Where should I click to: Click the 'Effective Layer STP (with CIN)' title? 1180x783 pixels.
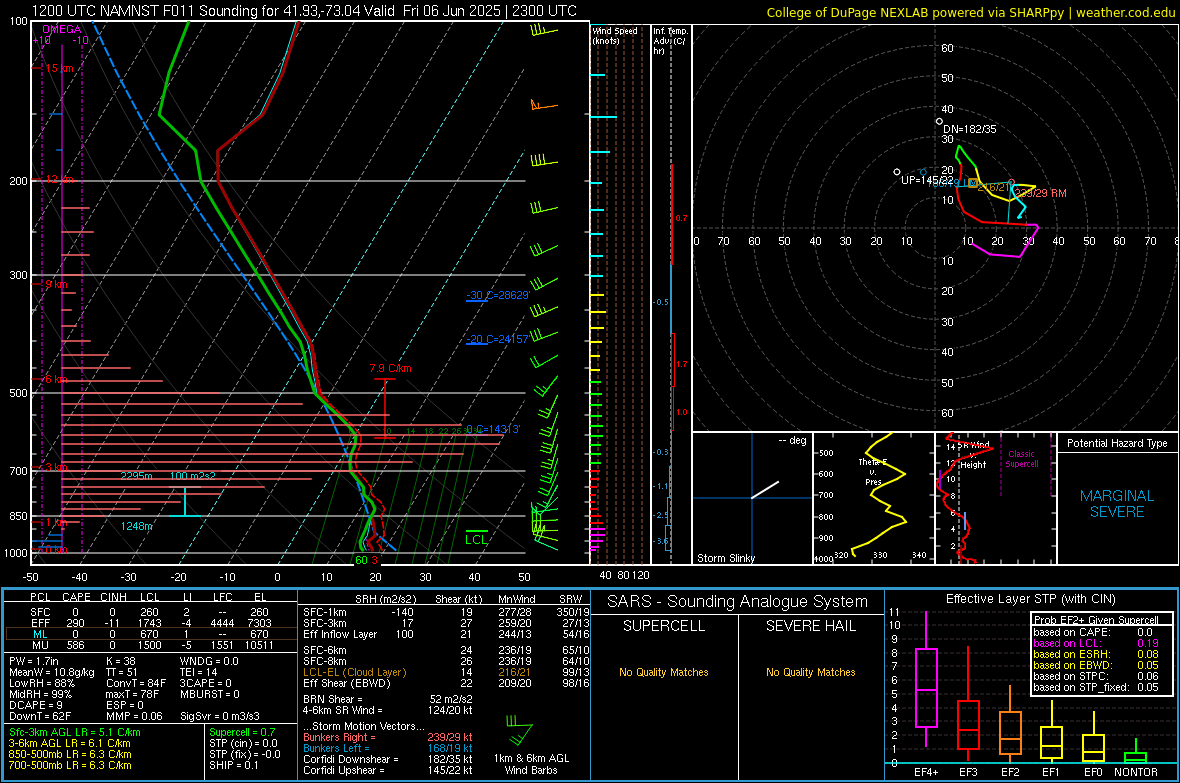[1030, 599]
